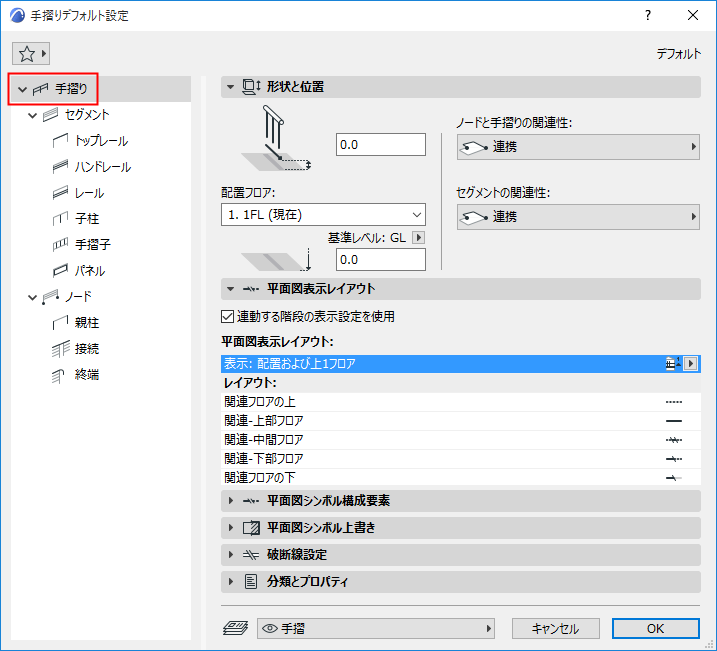Screen dimensions: 717x651
Task: Click the show-on-stories icon in 表示 row
Action: click(672, 363)
